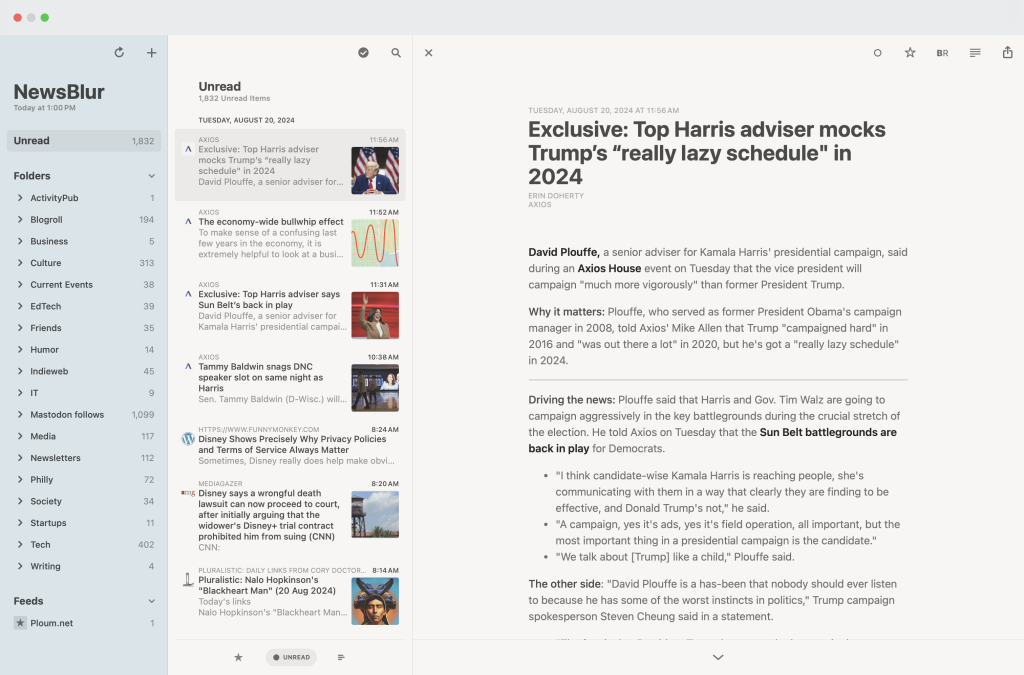
Task: Click the article headline title
Action: [x=707, y=153]
